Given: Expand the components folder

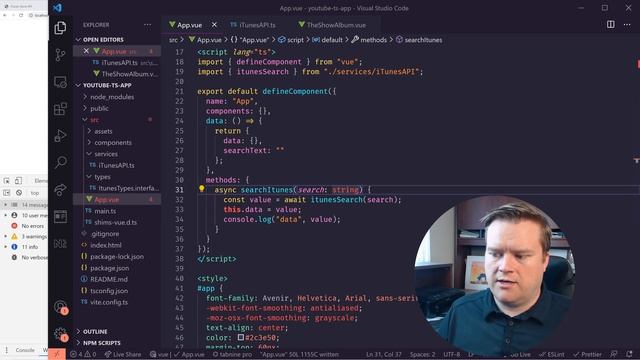Looking at the screenshot, I should [x=89, y=142].
